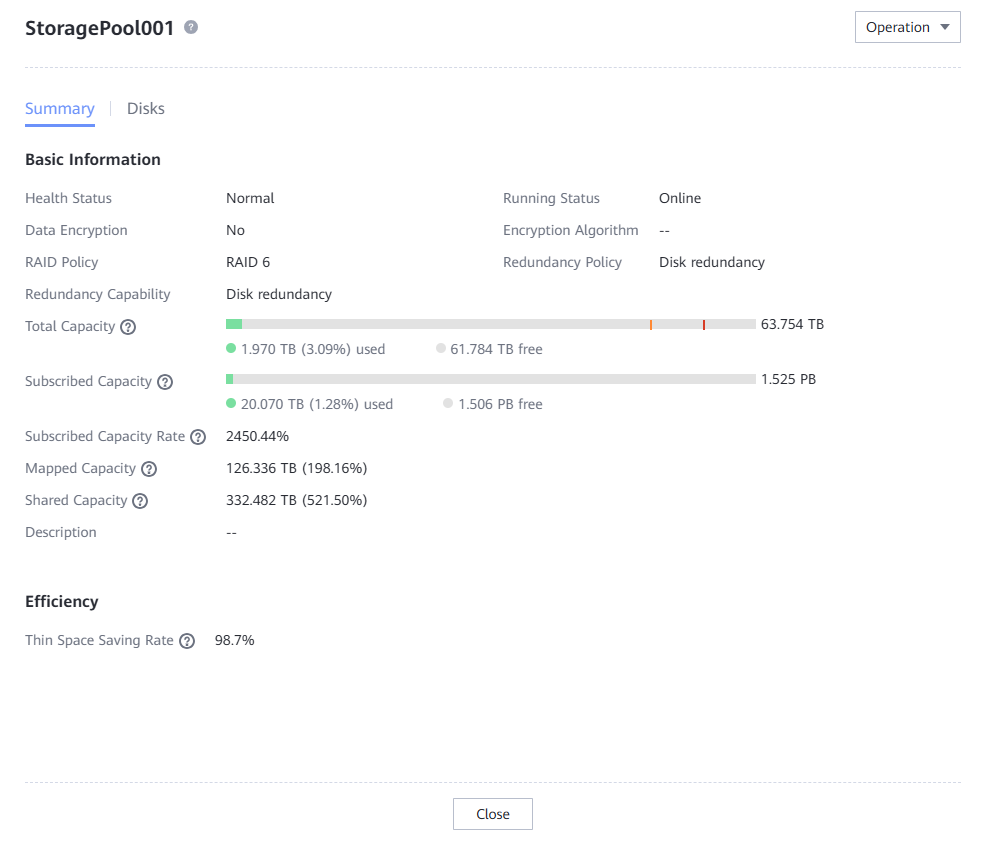Click the Mapped Capacity question mark icon

tap(149, 469)
